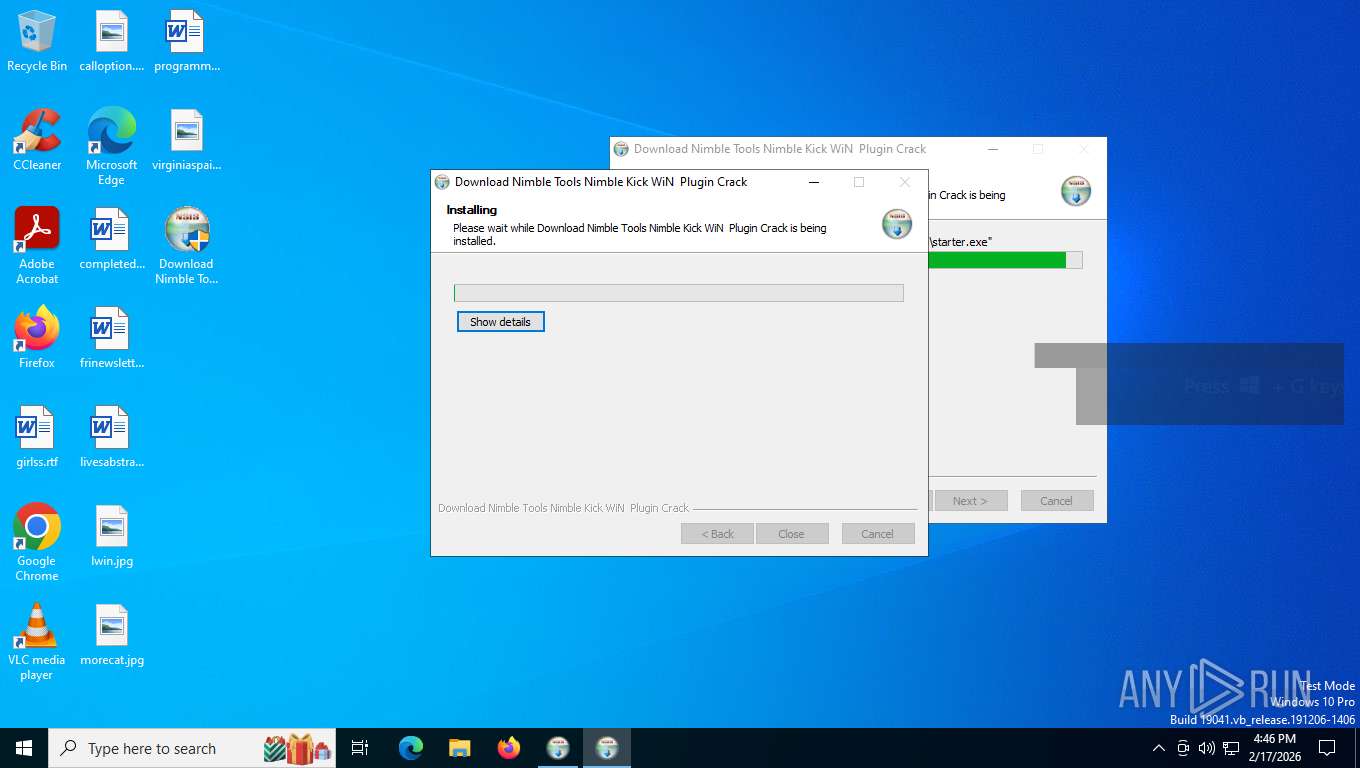Open the Recycle Bin desktop icon
Viewport: 1360px width, 768px height.
tap(37, 42)
